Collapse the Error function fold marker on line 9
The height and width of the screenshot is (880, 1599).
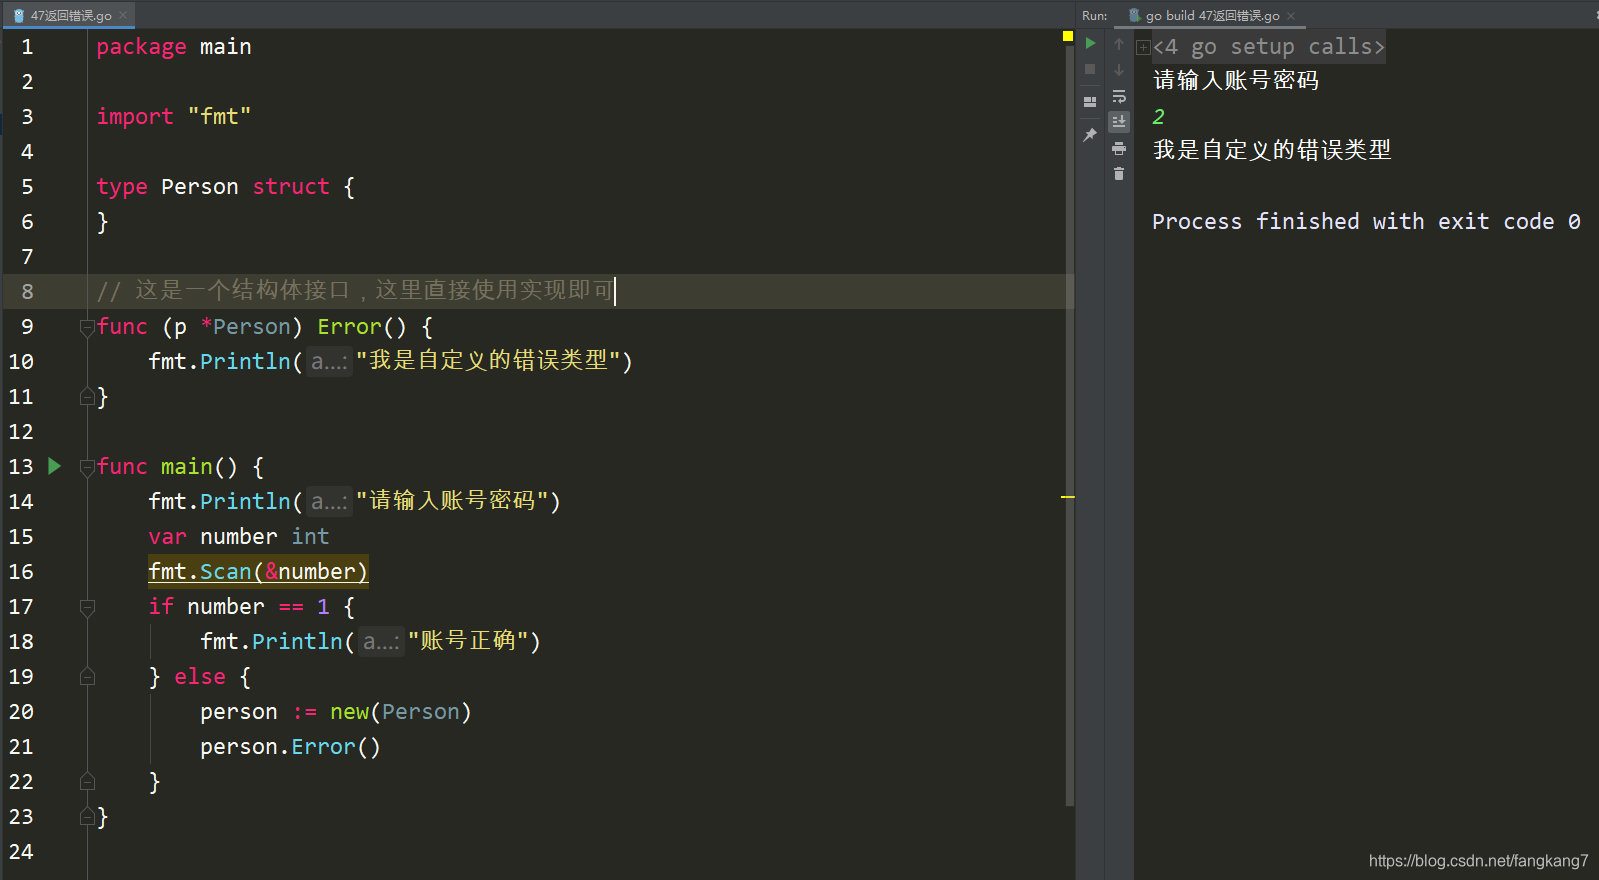click(87, 327)
